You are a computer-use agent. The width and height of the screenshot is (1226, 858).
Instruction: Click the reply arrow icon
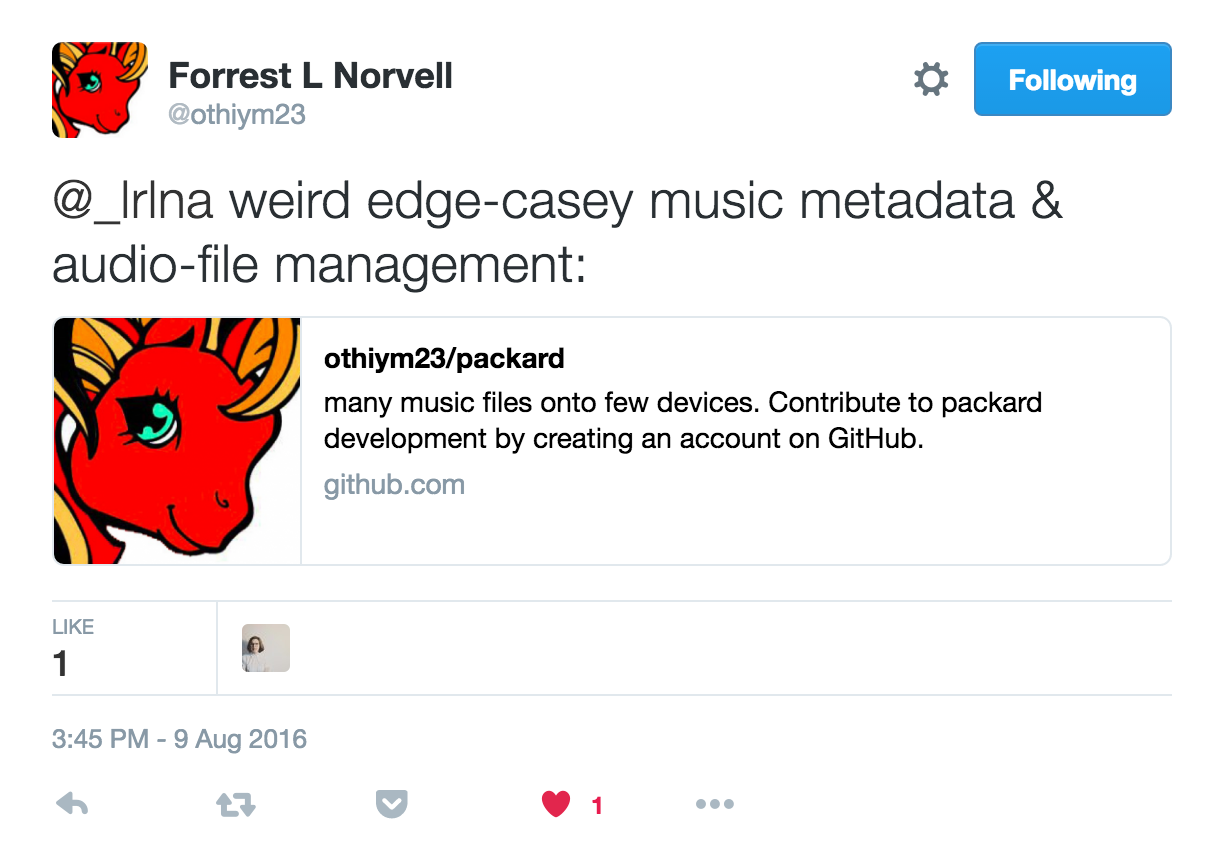pyautogui.click(x=72, y=803)
